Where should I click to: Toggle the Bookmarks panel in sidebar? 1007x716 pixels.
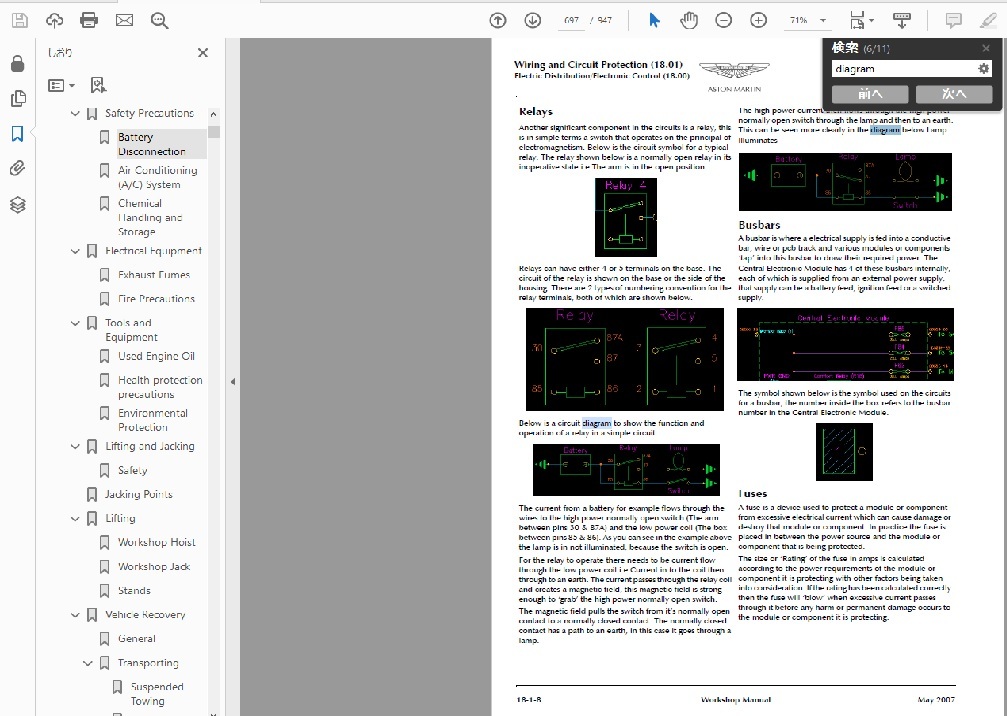[x=17, y=133]
